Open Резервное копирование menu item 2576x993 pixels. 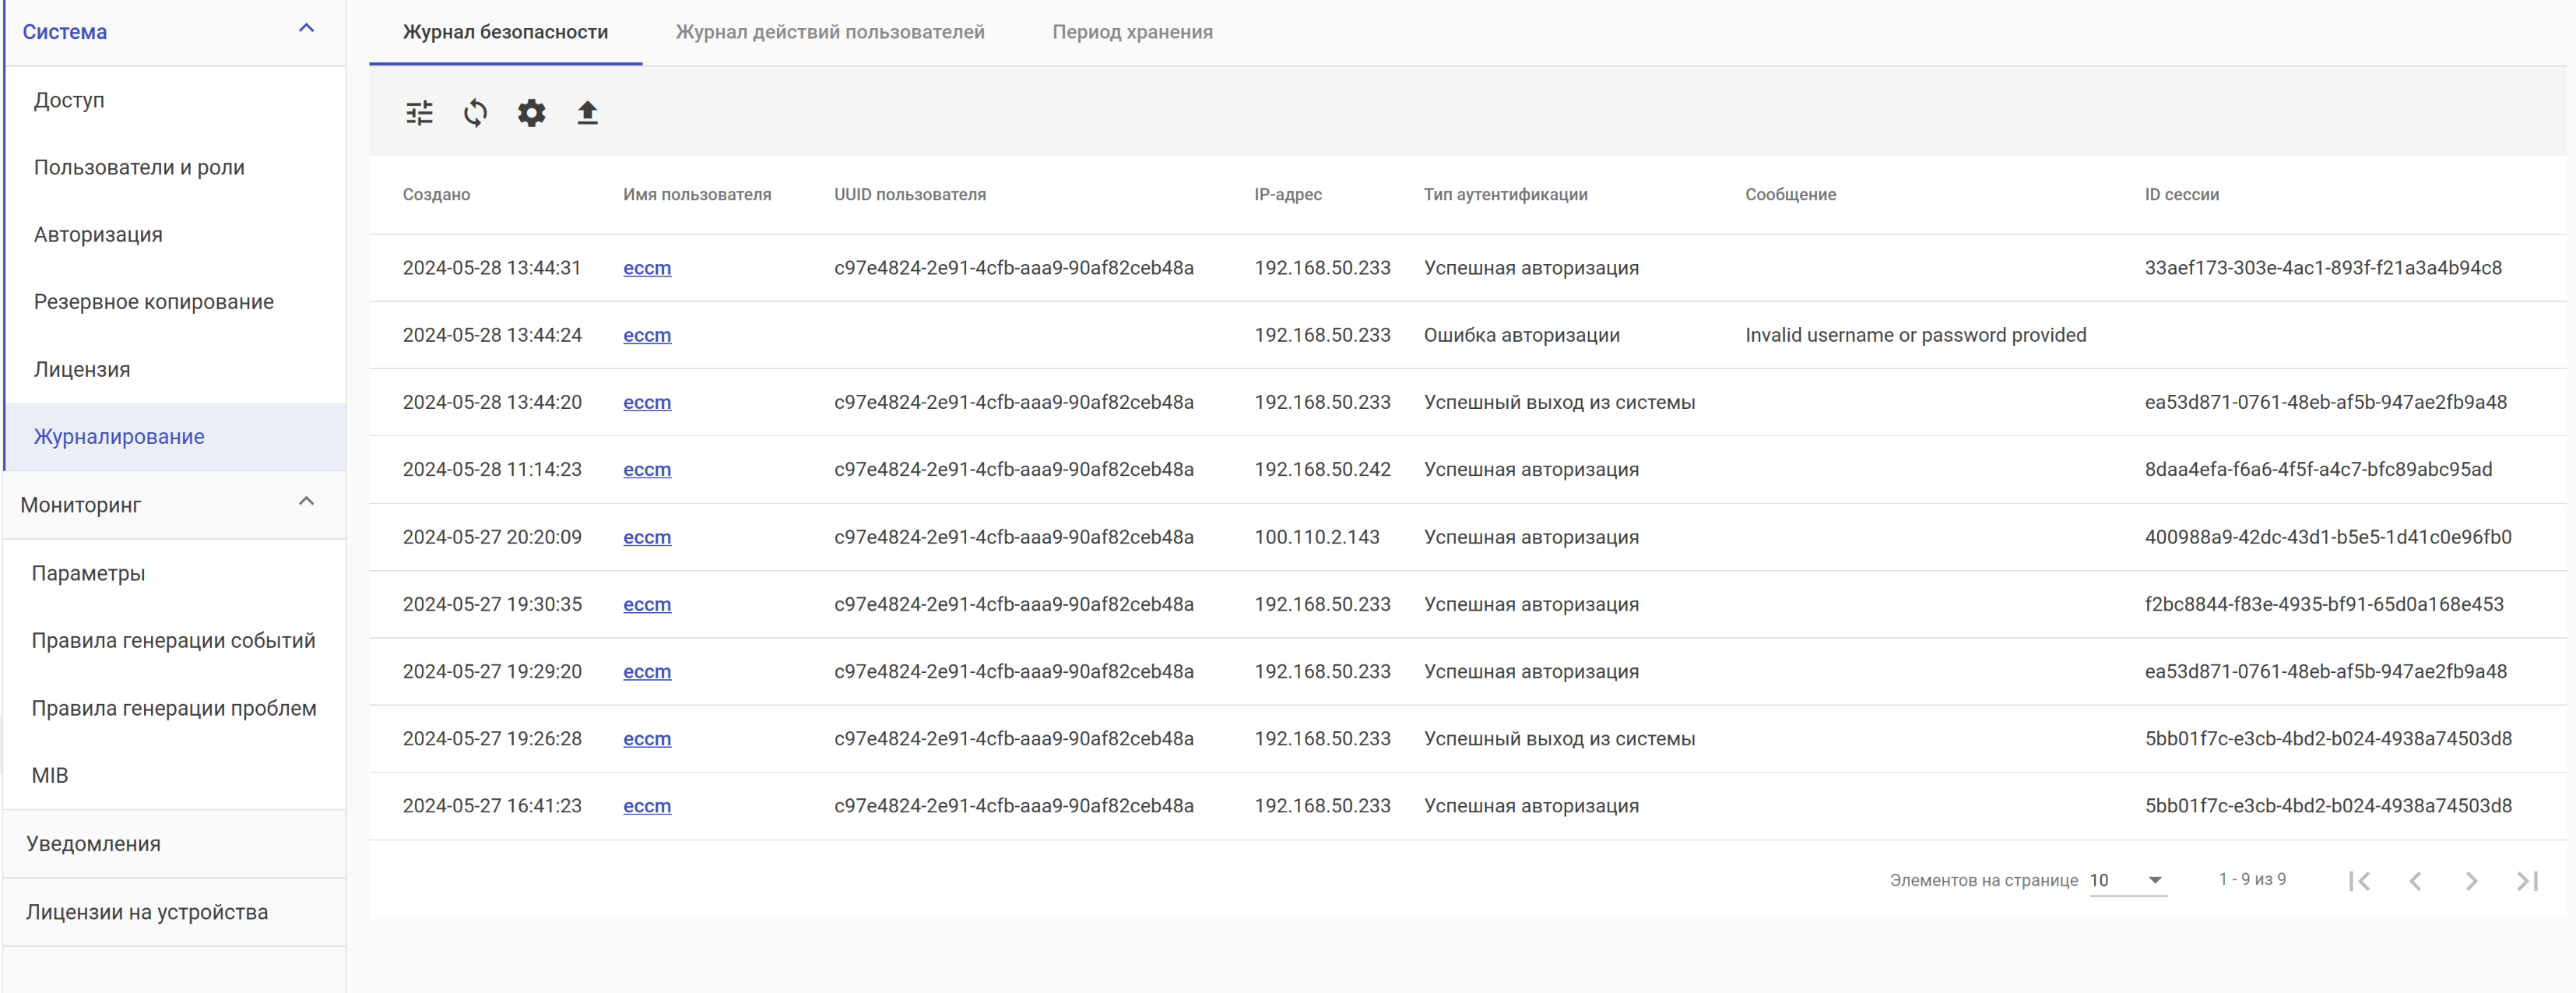[x=153, y=302]
